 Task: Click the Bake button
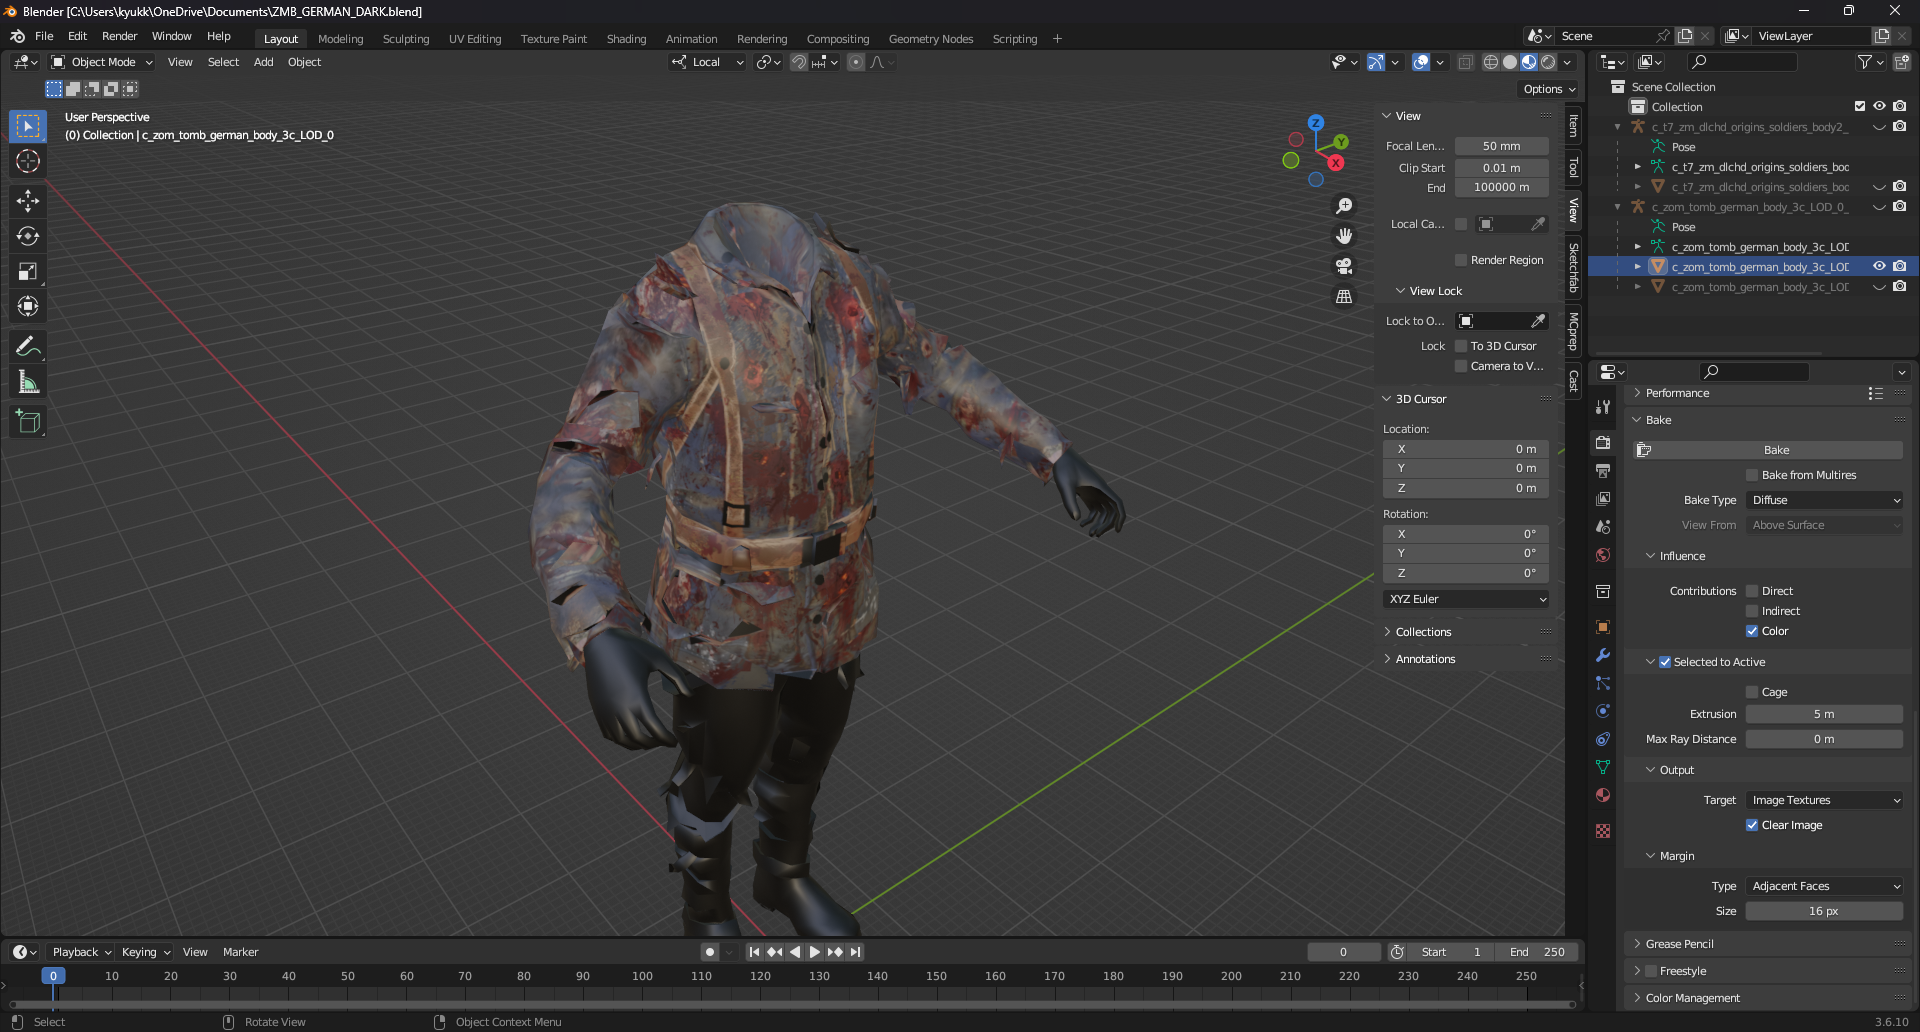[1768, 450]
